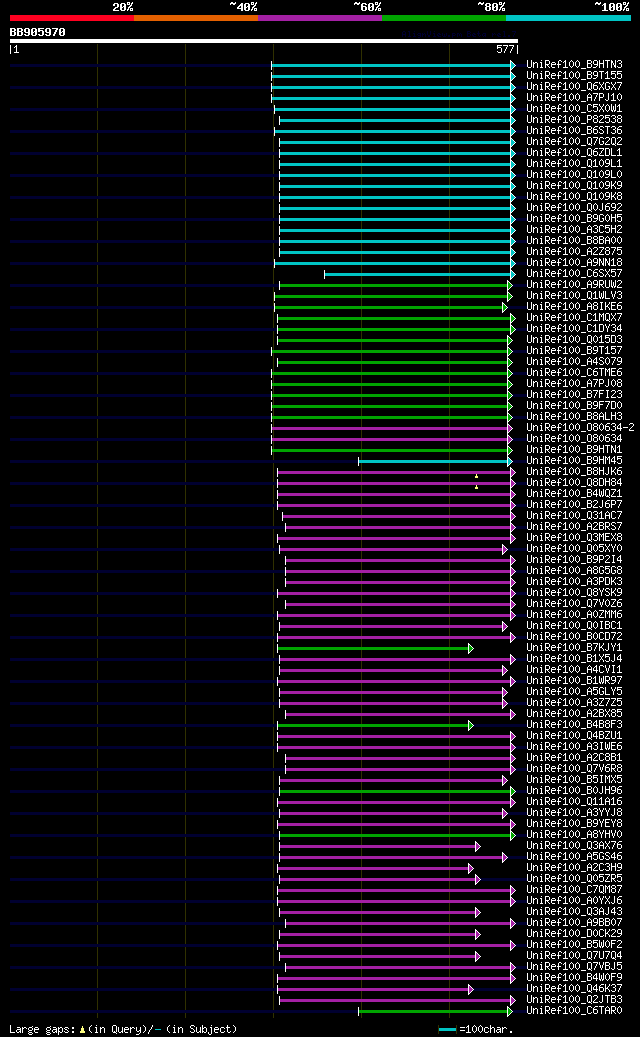Click the green alignment bar for UniRef100_C6TAR0
Viewport: 640px width, 1037px height.
(435, 1010)
